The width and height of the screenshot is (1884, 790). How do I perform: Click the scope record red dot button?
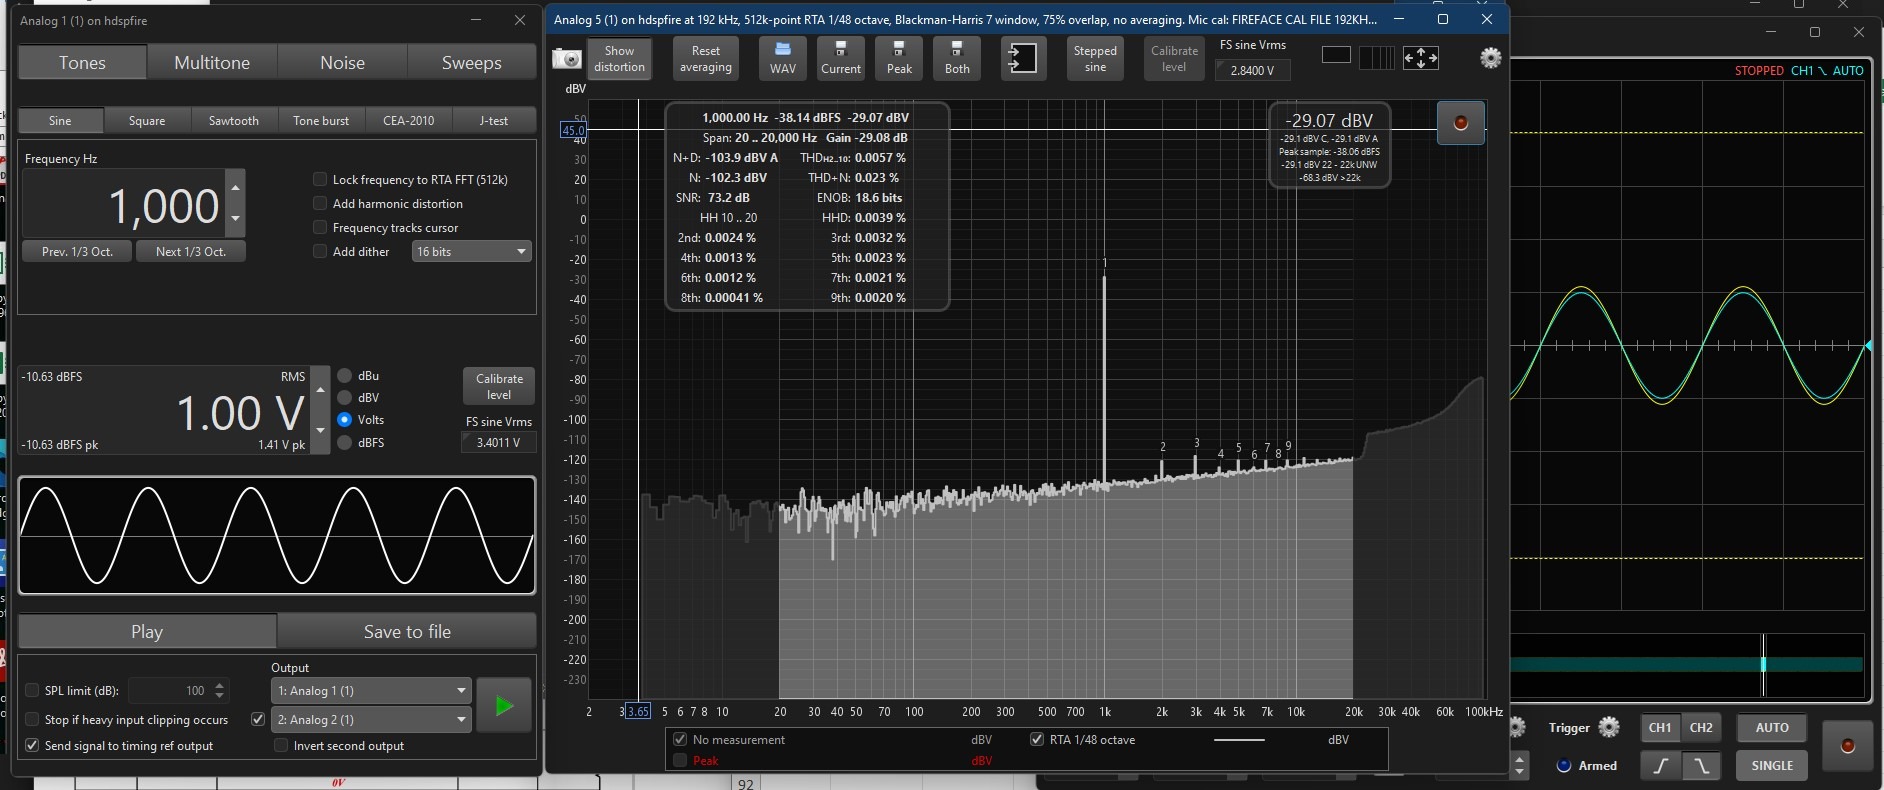tap(1847, 746)
